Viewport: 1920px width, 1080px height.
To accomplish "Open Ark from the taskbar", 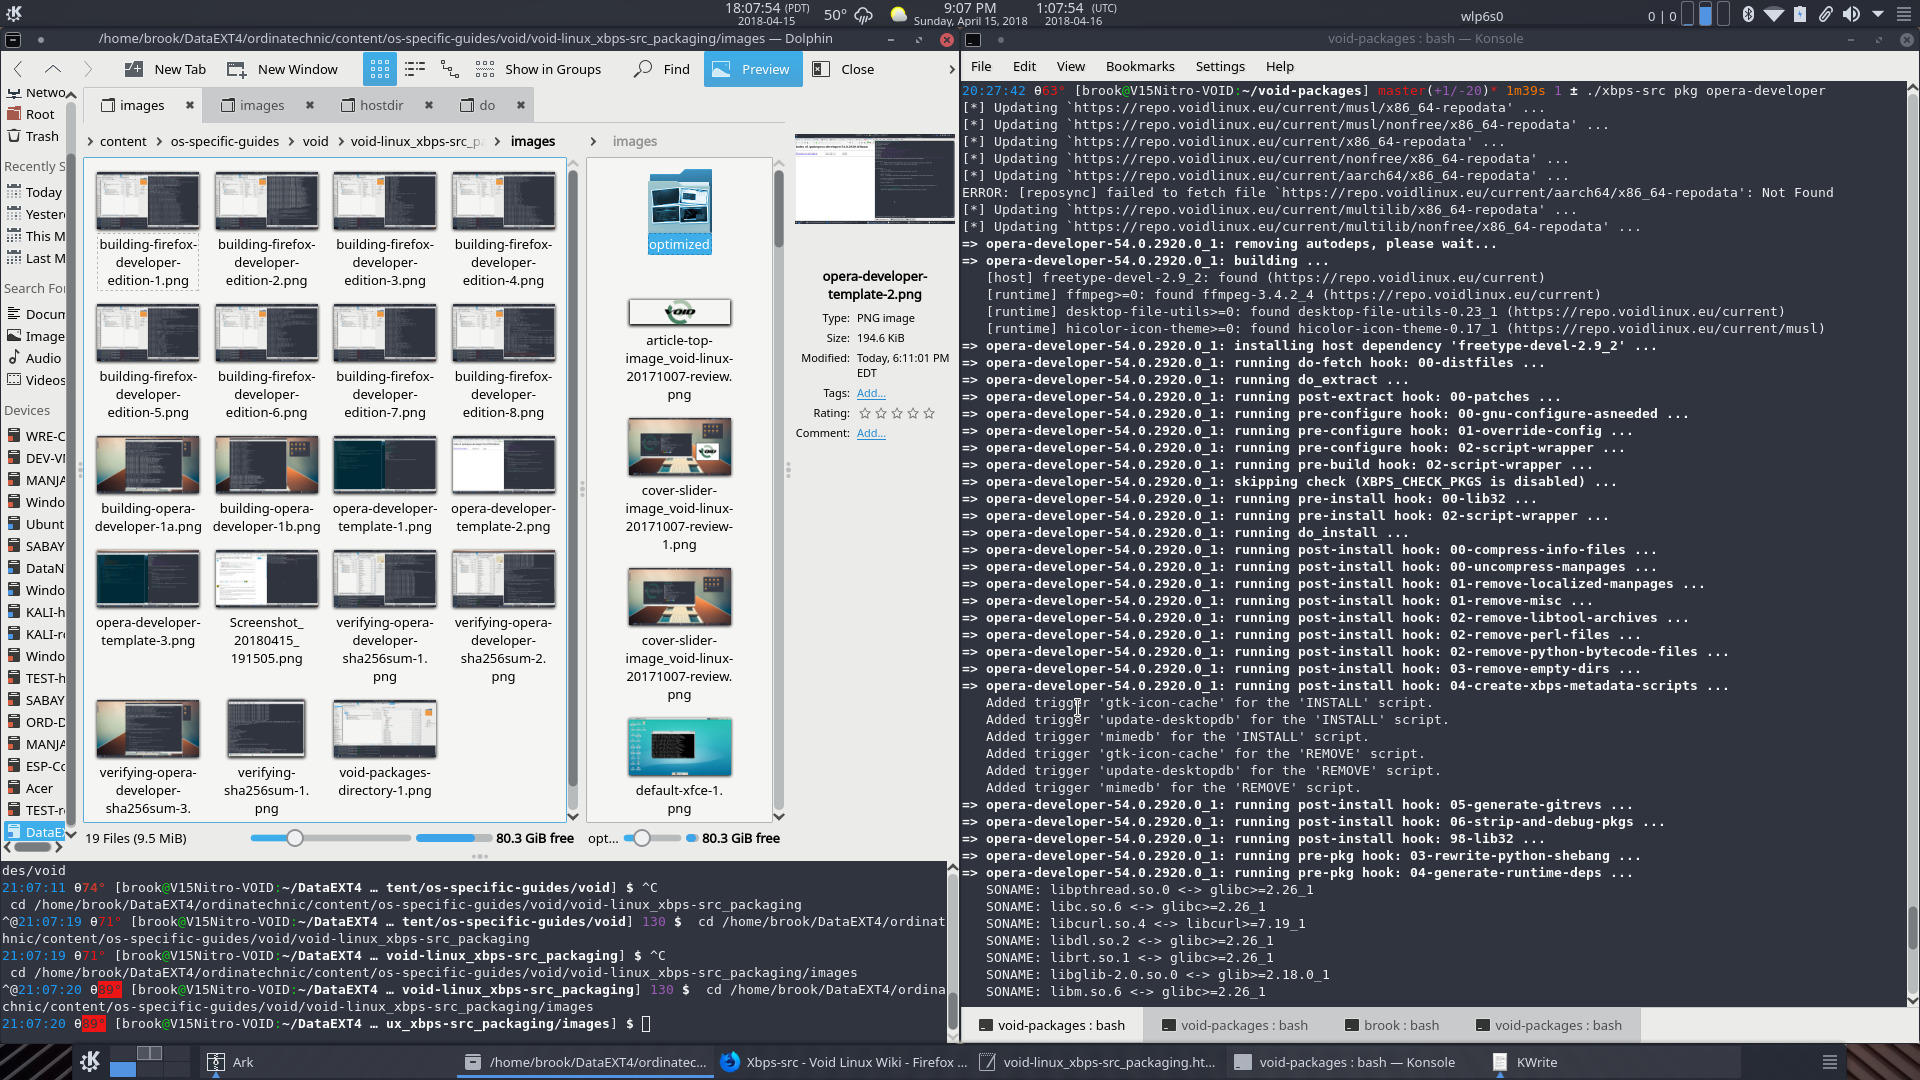I will [x=231, y=1062].
